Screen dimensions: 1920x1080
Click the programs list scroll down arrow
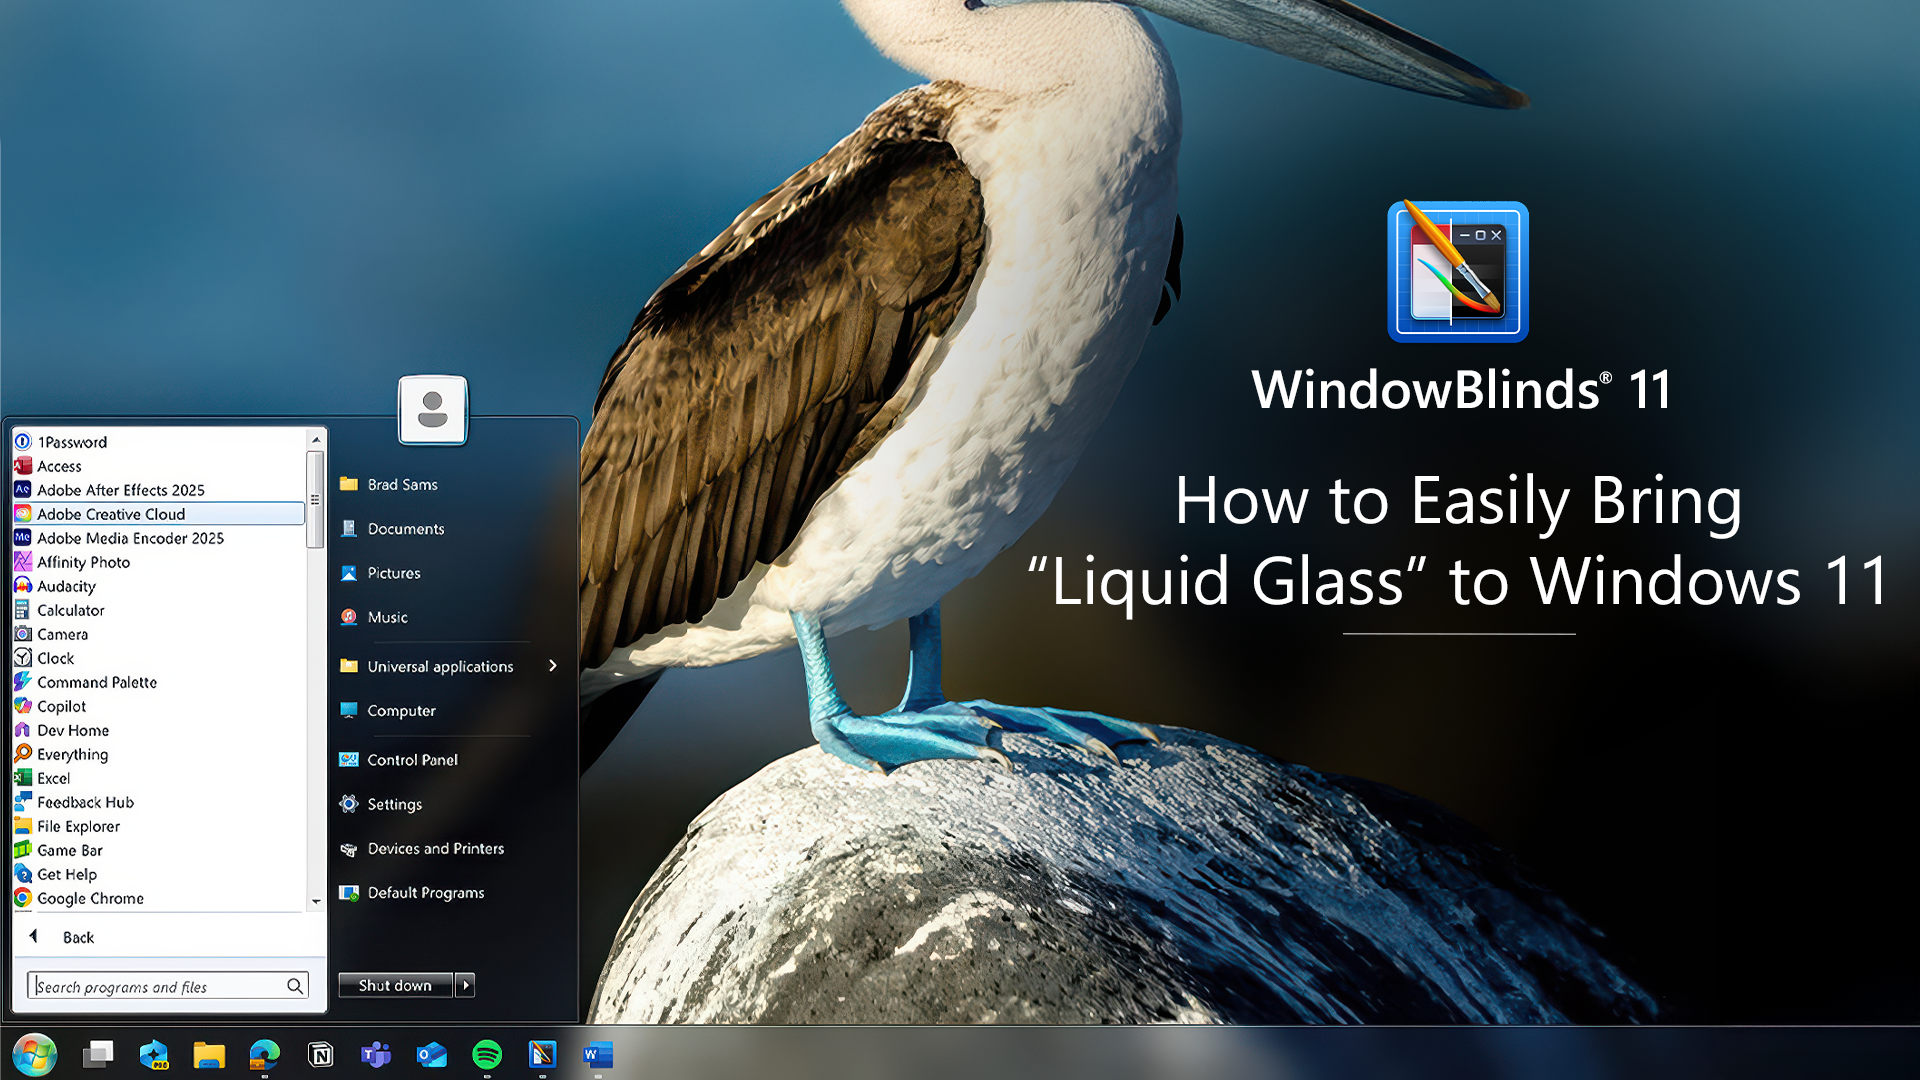coord(316,901)
